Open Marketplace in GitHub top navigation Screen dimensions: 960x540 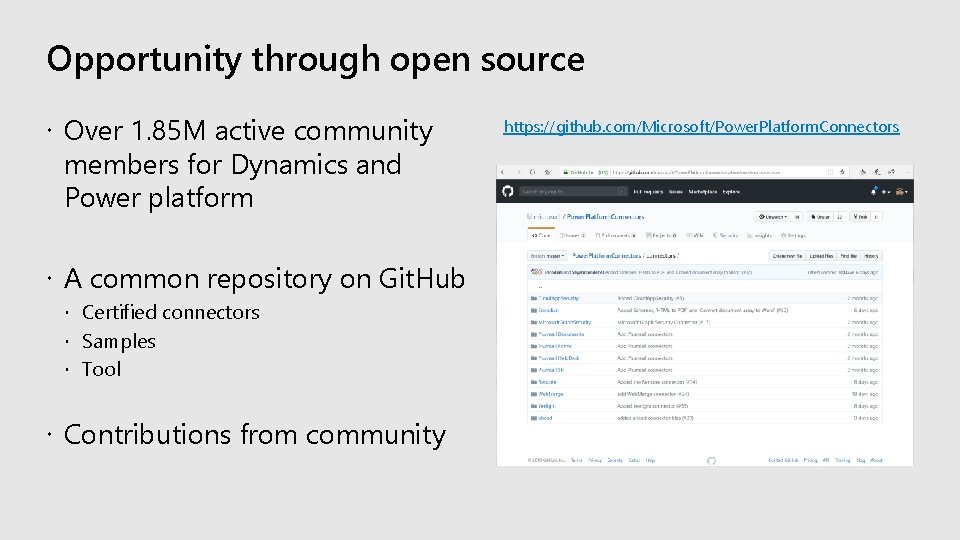[702, 192]
